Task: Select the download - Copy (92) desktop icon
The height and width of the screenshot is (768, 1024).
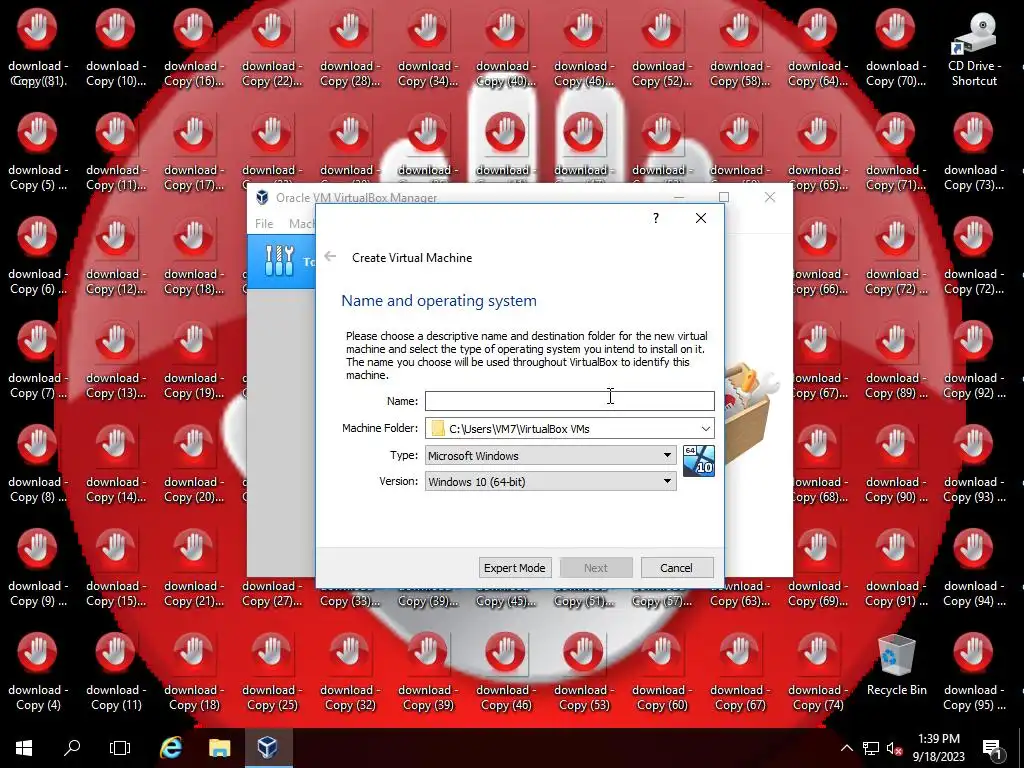Action: click(x=974, y=362)
